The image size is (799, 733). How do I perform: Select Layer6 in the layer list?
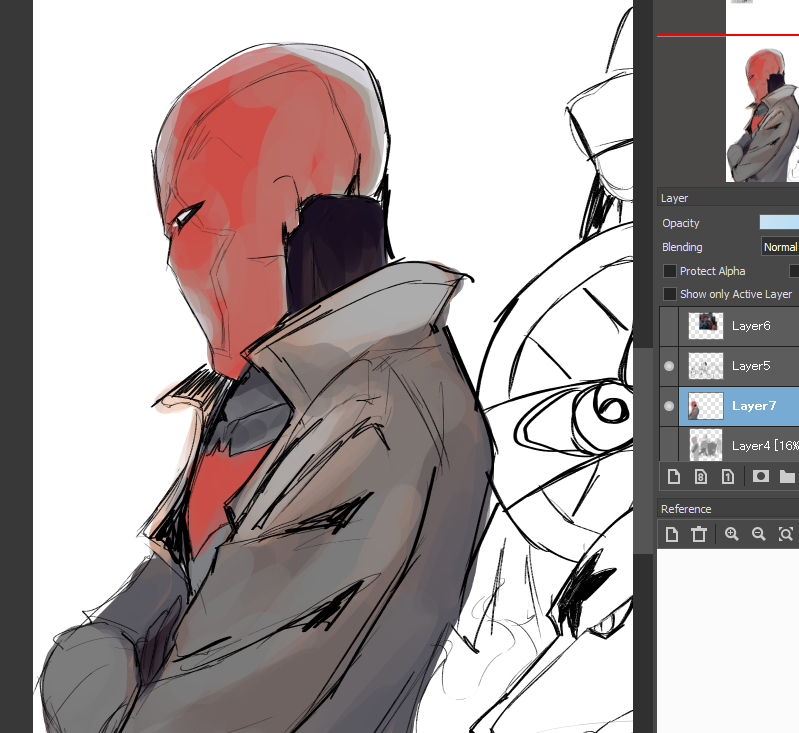coord(739,326)
